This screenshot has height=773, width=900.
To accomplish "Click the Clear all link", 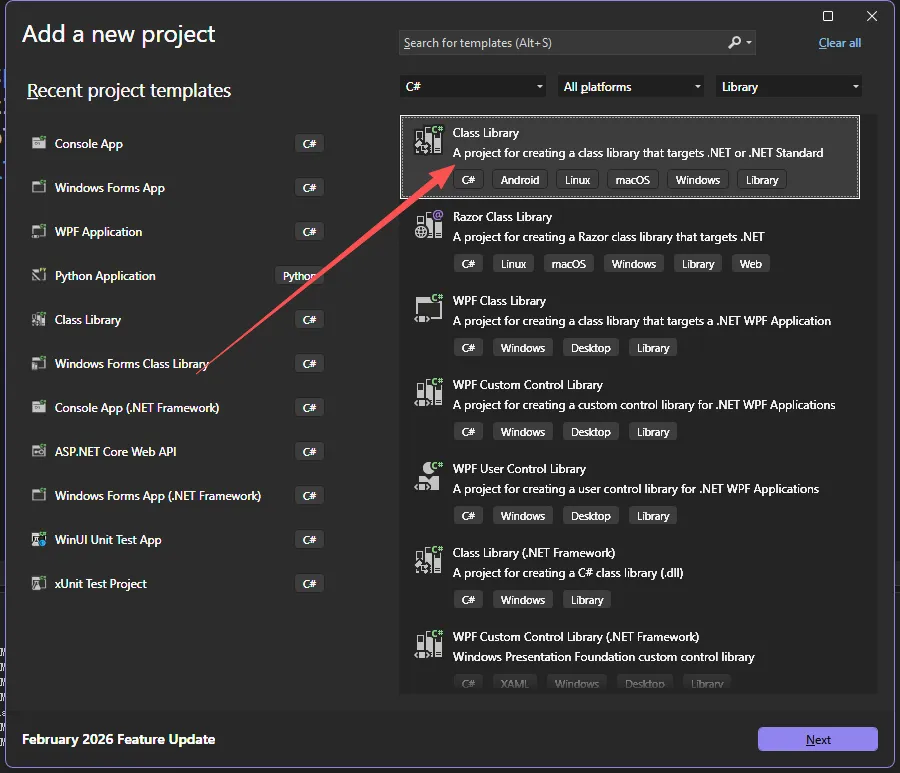I will 839,43.
